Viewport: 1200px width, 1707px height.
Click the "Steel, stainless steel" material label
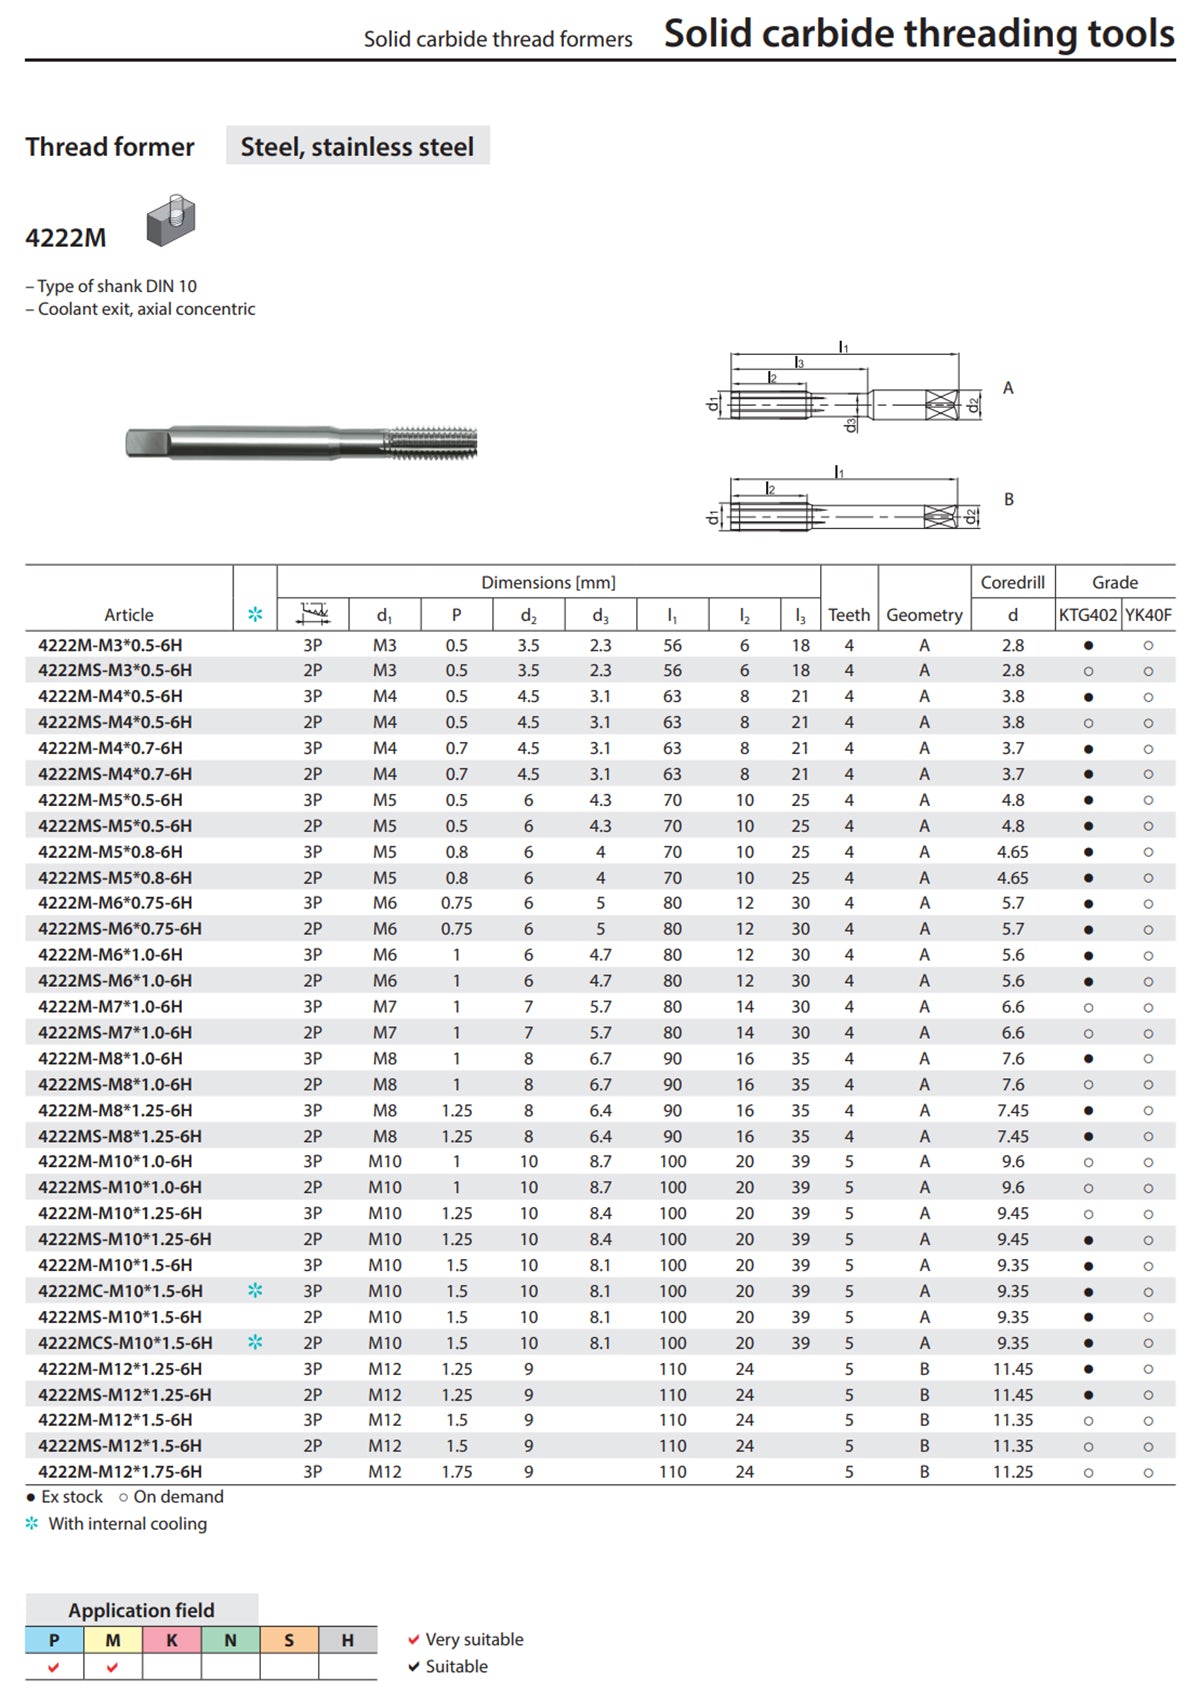click(357, 146)
